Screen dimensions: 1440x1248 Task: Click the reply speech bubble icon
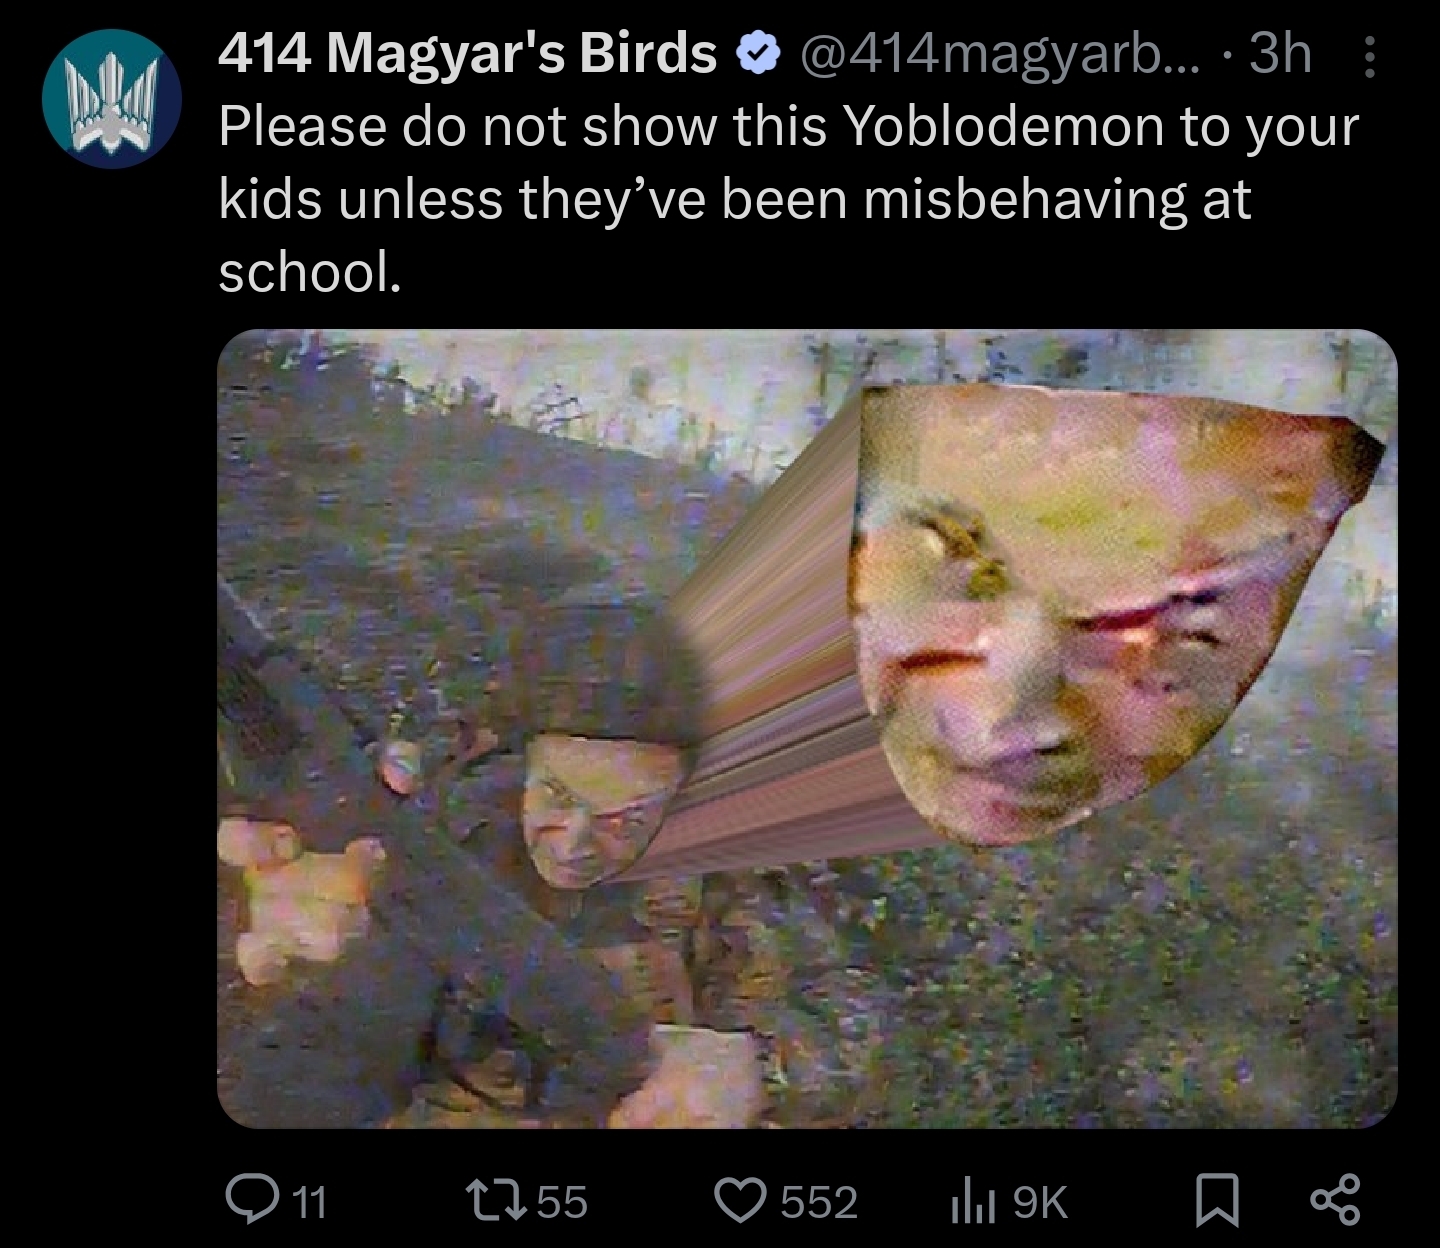click(246, 1199)
